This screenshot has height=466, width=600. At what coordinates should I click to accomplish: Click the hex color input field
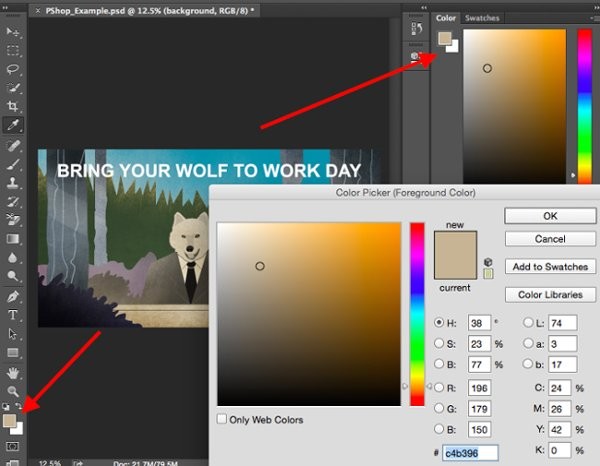point(470,453)
